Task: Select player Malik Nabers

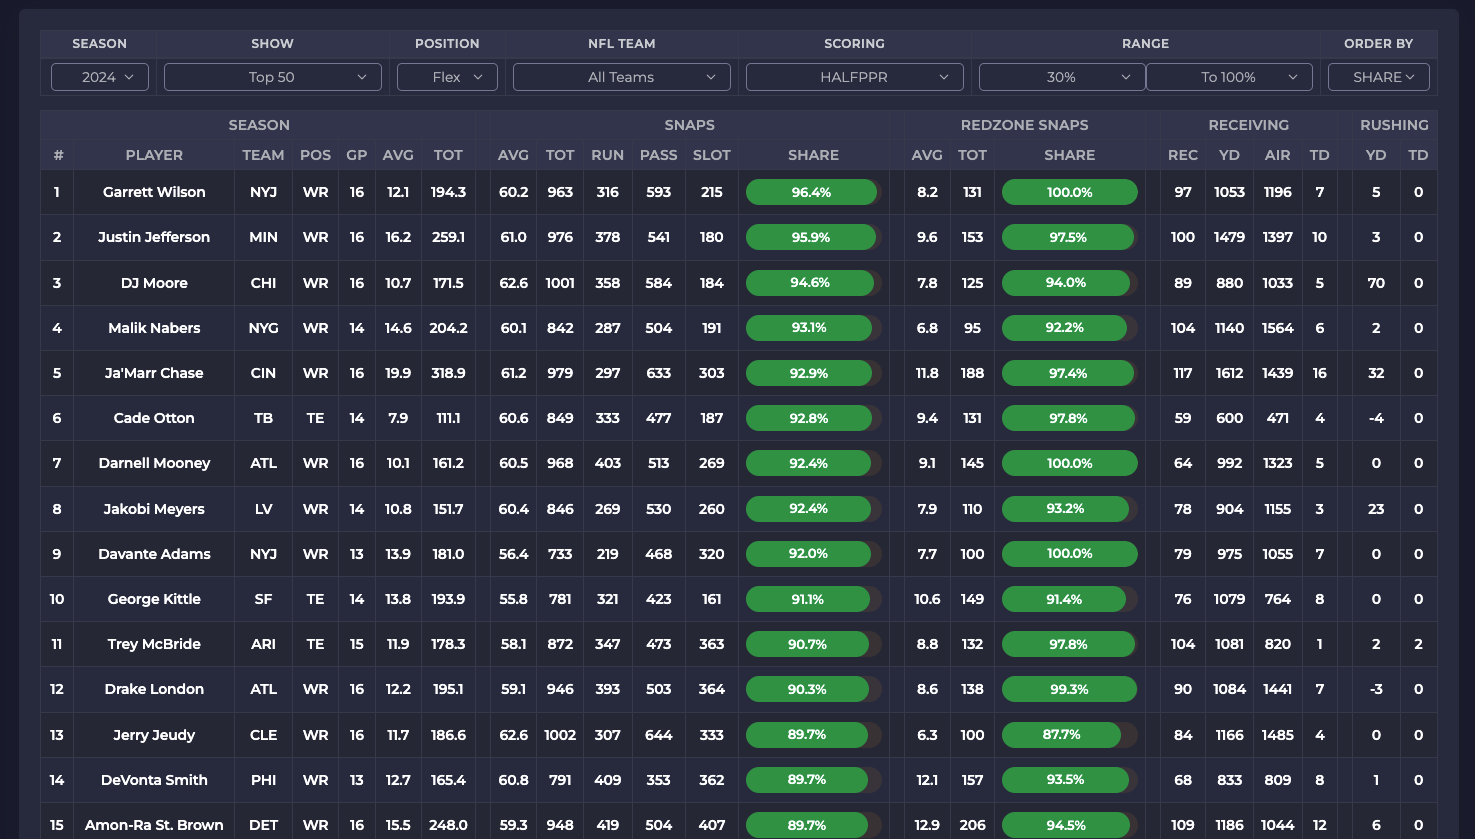Action: 154,328
